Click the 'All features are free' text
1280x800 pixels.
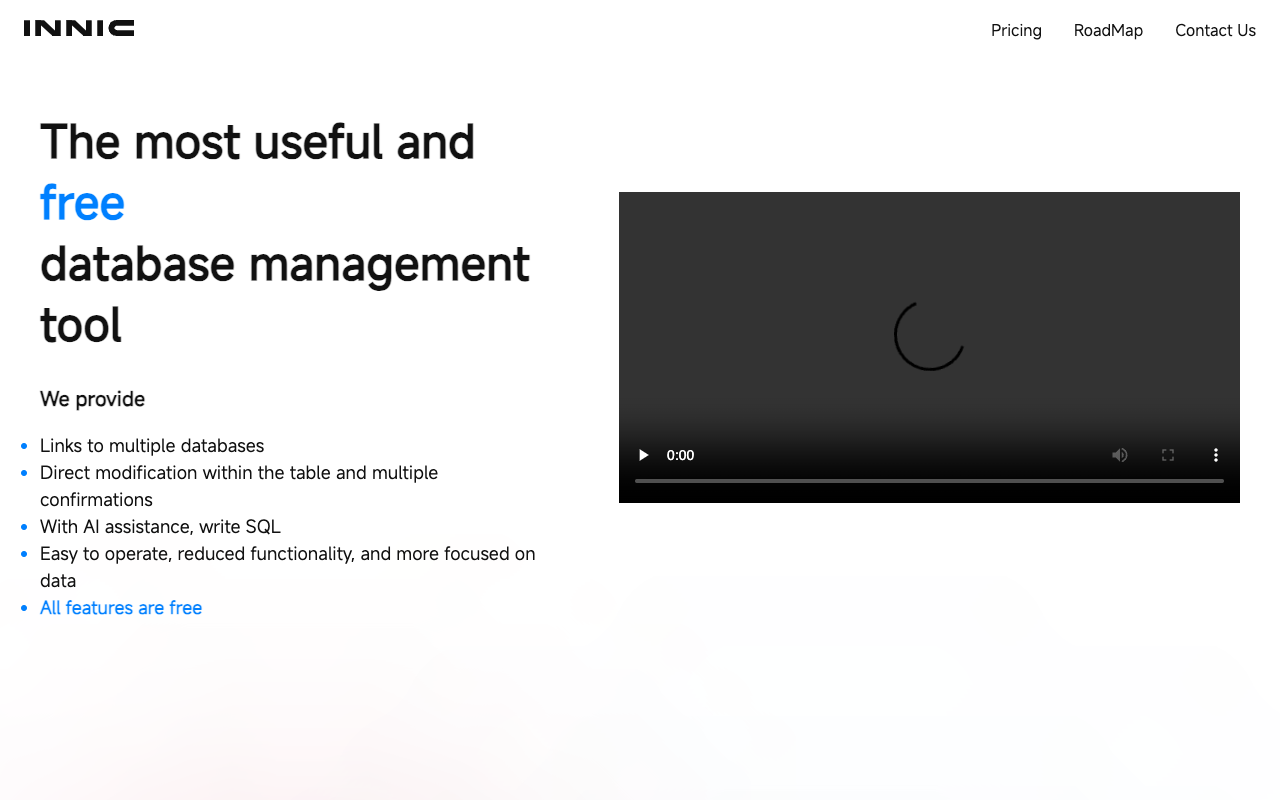[x=121, y=608]
